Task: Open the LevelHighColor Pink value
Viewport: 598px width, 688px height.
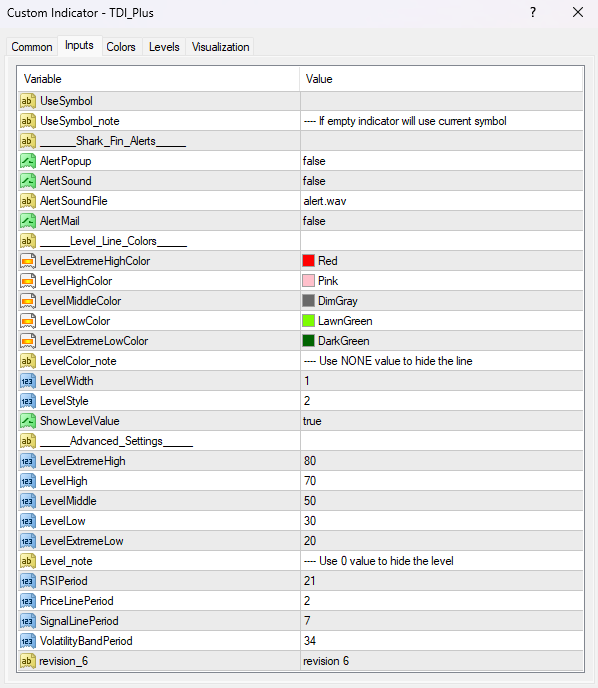Action: 442,281
